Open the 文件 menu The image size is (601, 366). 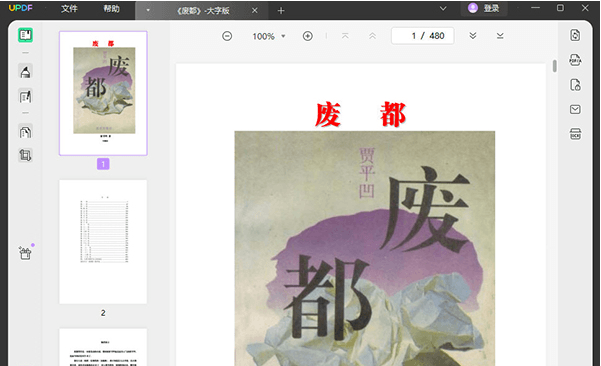[x=69, y=8]
